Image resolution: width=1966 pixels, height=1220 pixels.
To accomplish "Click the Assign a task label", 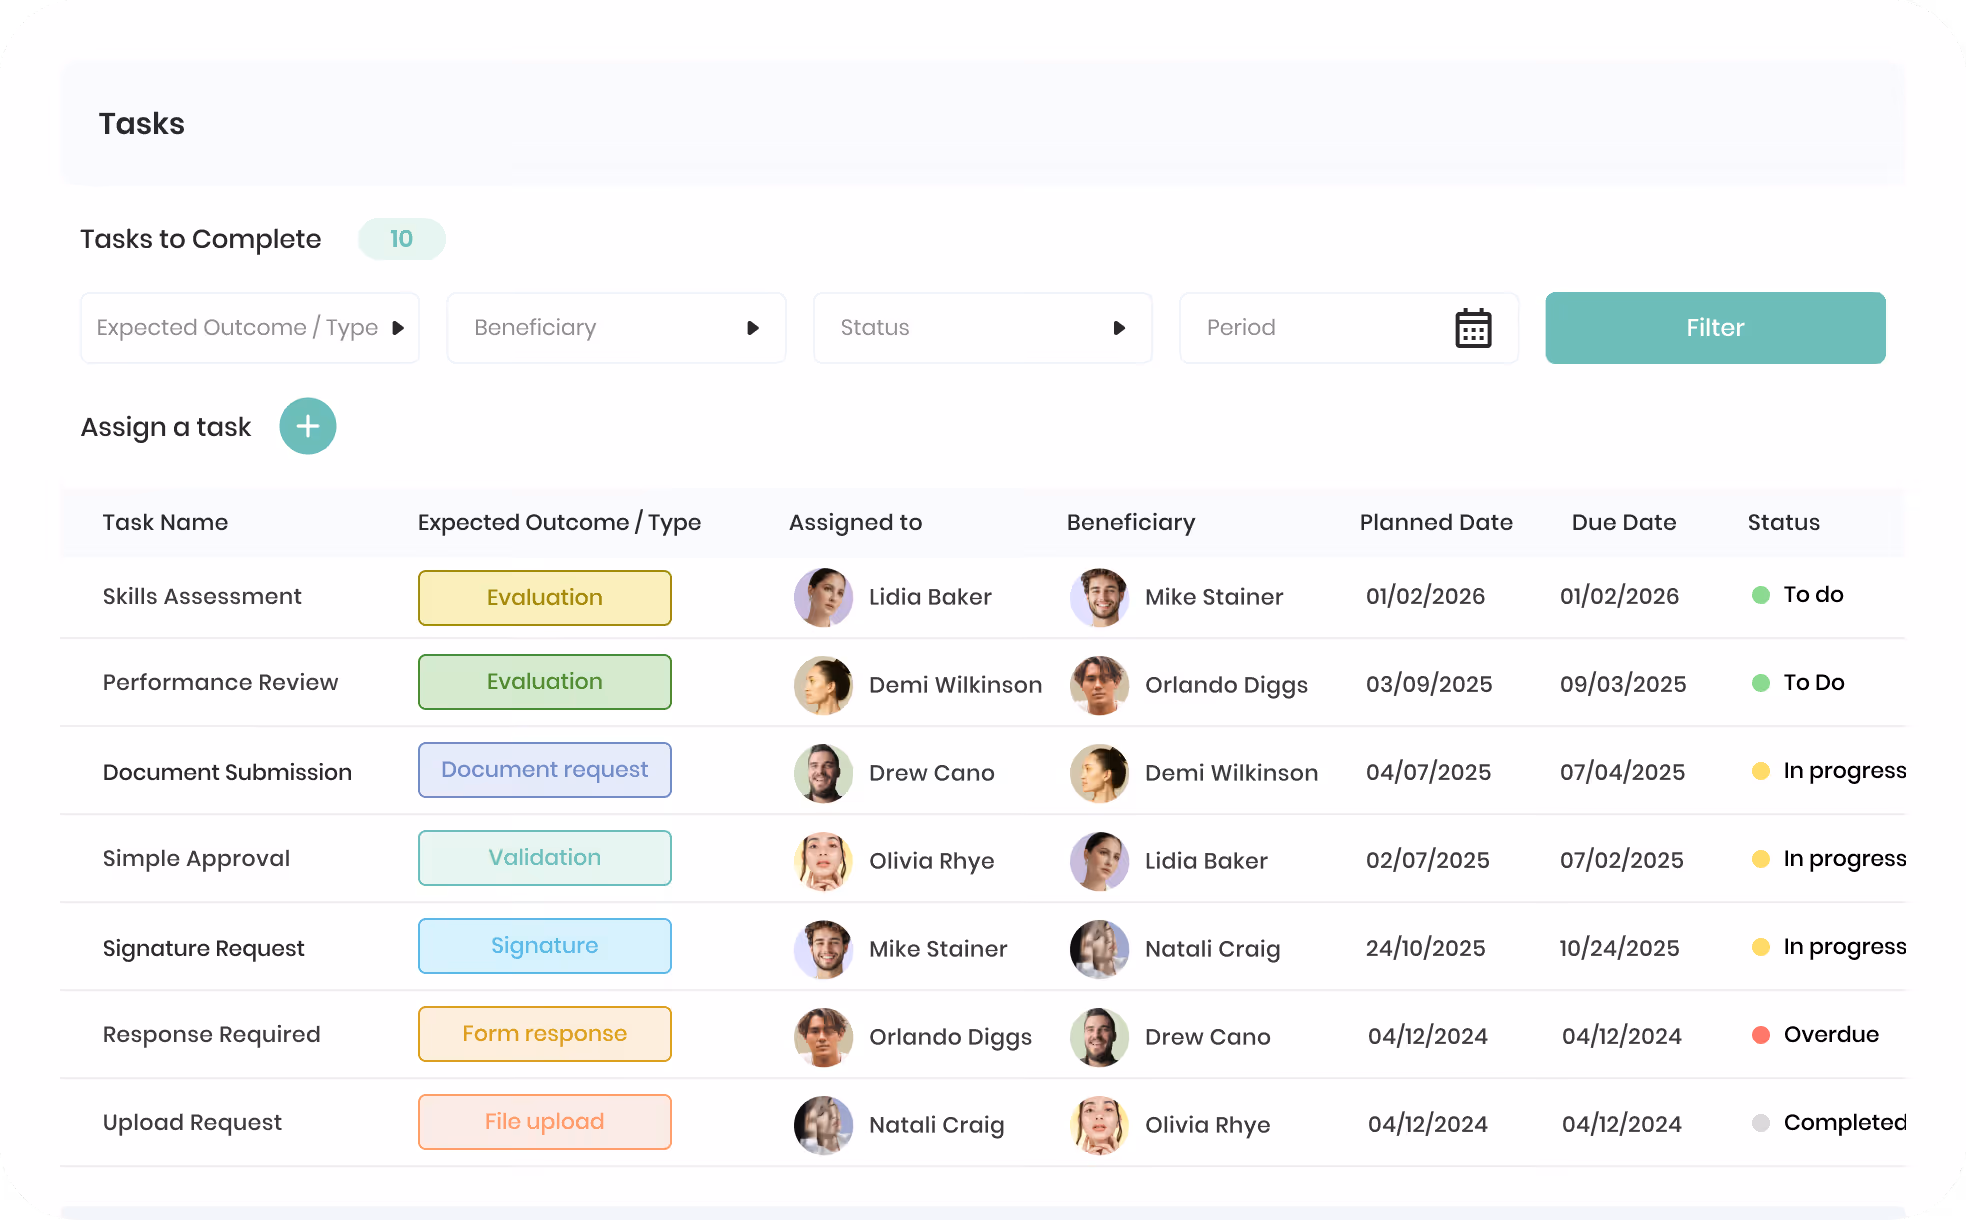I will pos(166,427).
